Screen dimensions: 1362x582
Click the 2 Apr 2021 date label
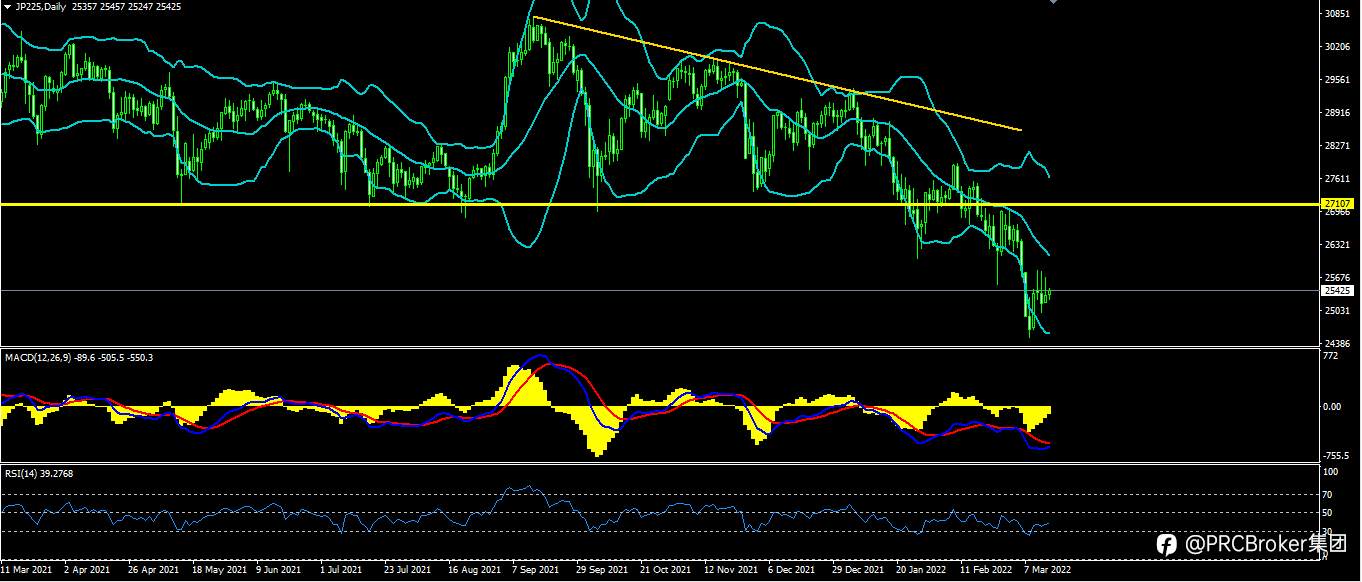(x=87, y=570)
